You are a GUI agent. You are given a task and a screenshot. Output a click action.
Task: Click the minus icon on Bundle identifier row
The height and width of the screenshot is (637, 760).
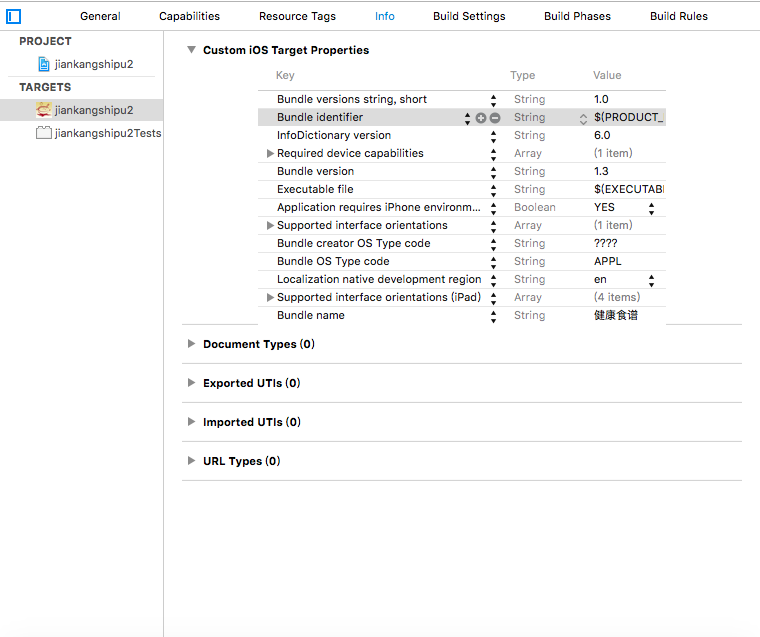pos(495,118)
